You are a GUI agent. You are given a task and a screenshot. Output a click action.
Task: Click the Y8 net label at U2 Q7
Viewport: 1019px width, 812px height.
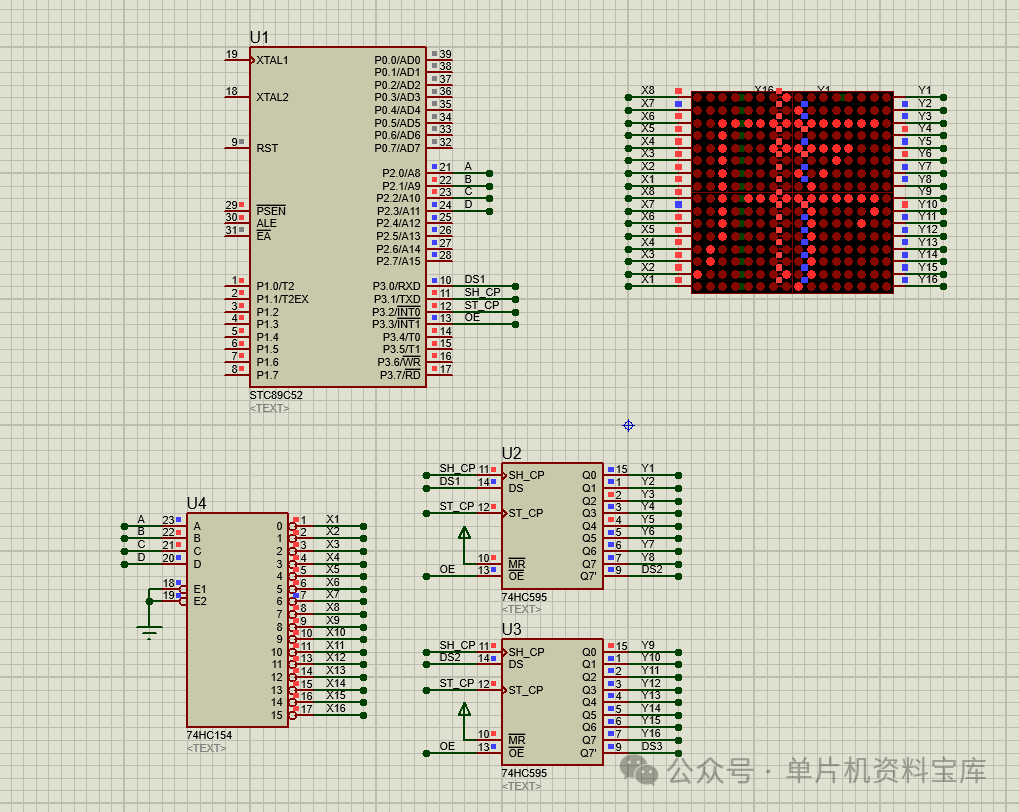coord(648,557)
